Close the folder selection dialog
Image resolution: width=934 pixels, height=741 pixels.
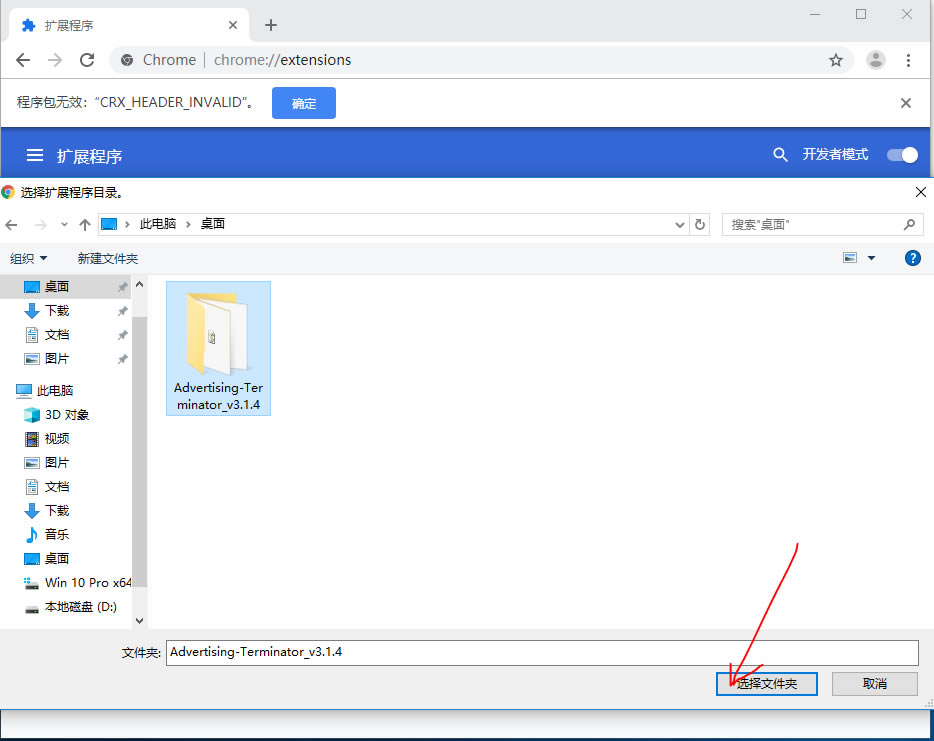pos(920,192)
